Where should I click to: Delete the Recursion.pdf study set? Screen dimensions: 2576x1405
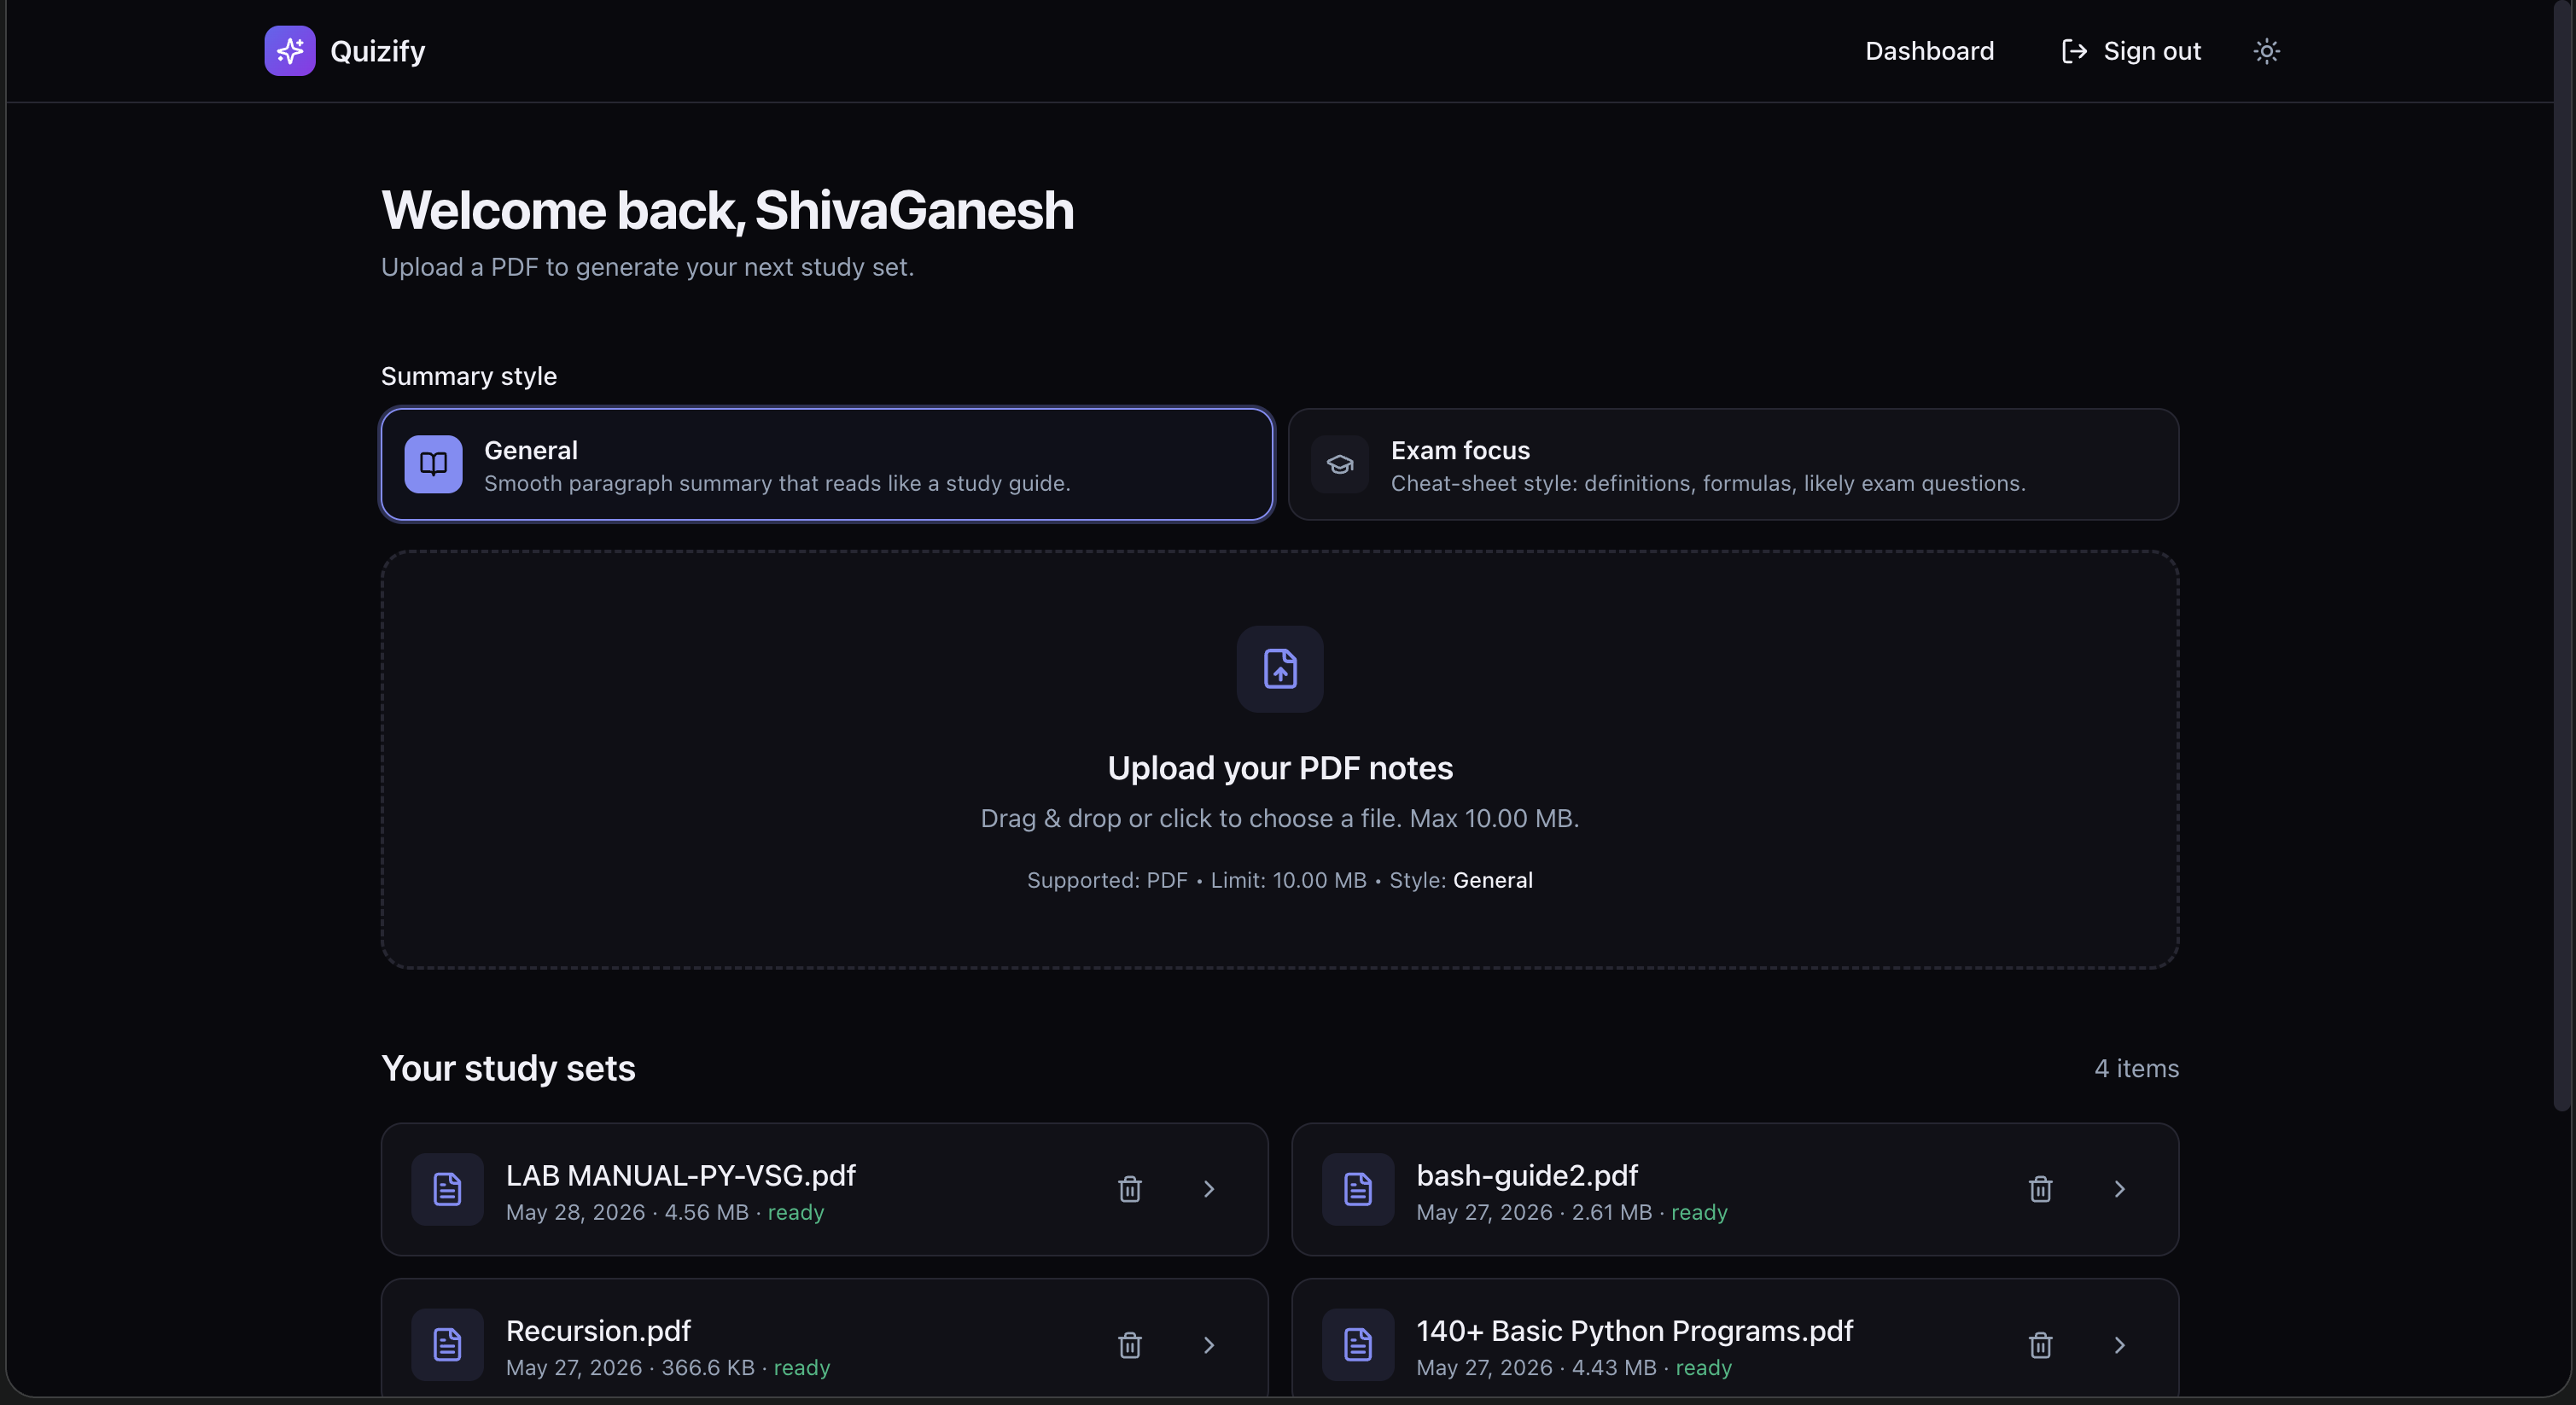(1130, 1345)
